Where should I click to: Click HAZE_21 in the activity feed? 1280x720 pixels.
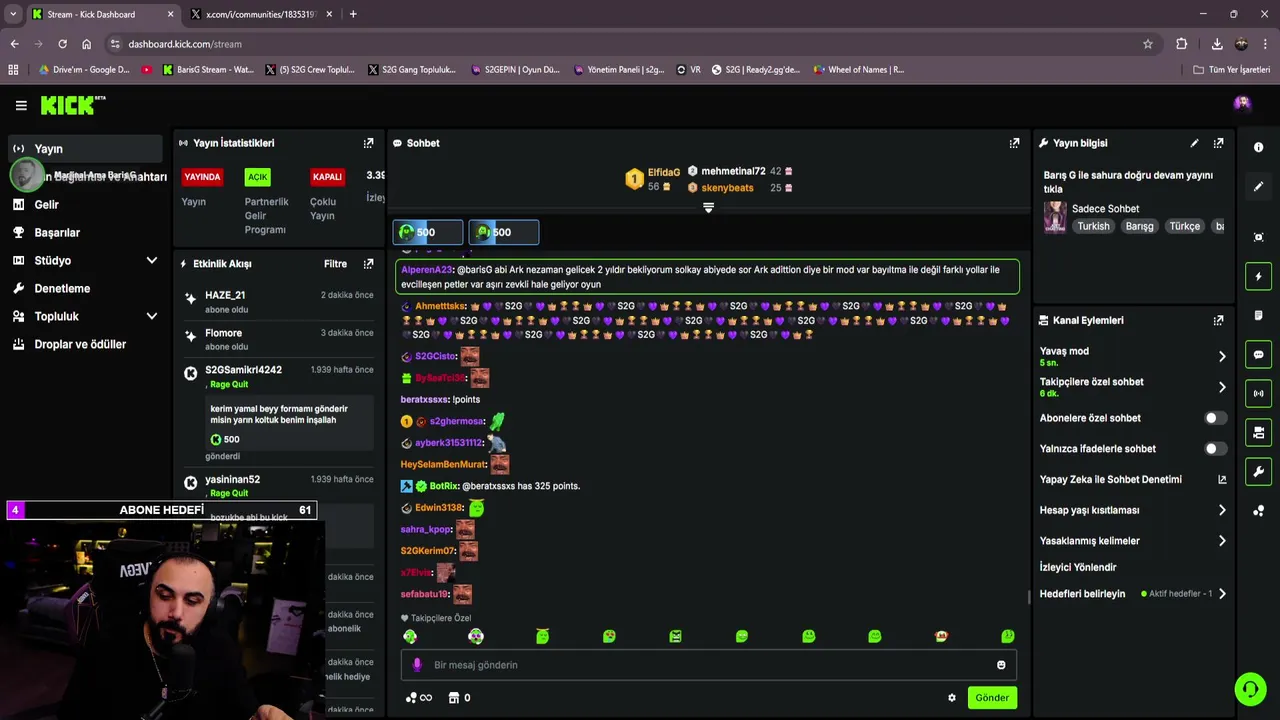pyautogui.click(x=225, y=295)
